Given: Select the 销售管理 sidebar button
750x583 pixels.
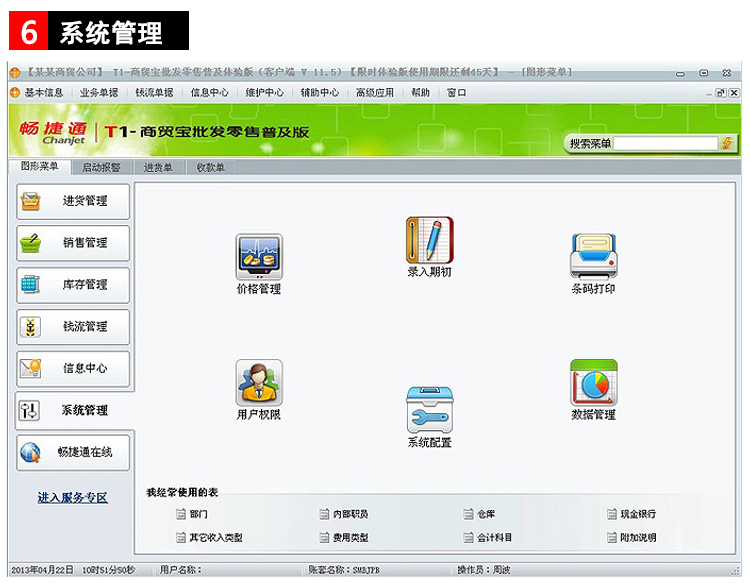Looking at the screenshot, I should (x=73, y=243).
